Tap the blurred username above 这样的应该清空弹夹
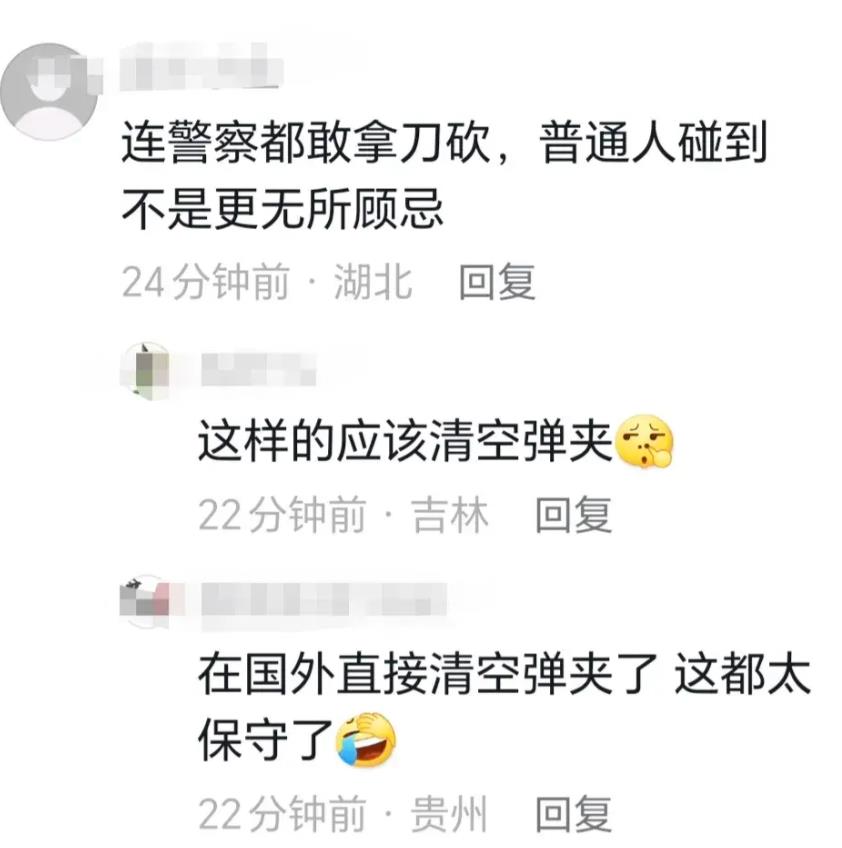The height and width of the screenshot is (848, 842). (258, 369)
